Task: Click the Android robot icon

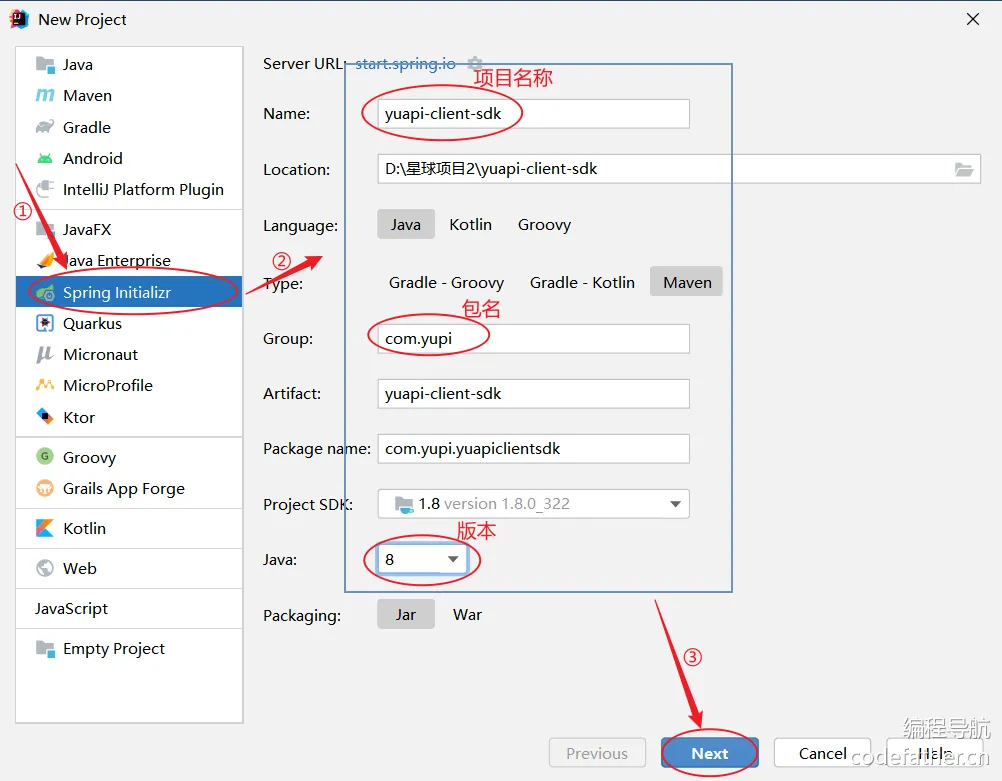Action: coord(45,158)
